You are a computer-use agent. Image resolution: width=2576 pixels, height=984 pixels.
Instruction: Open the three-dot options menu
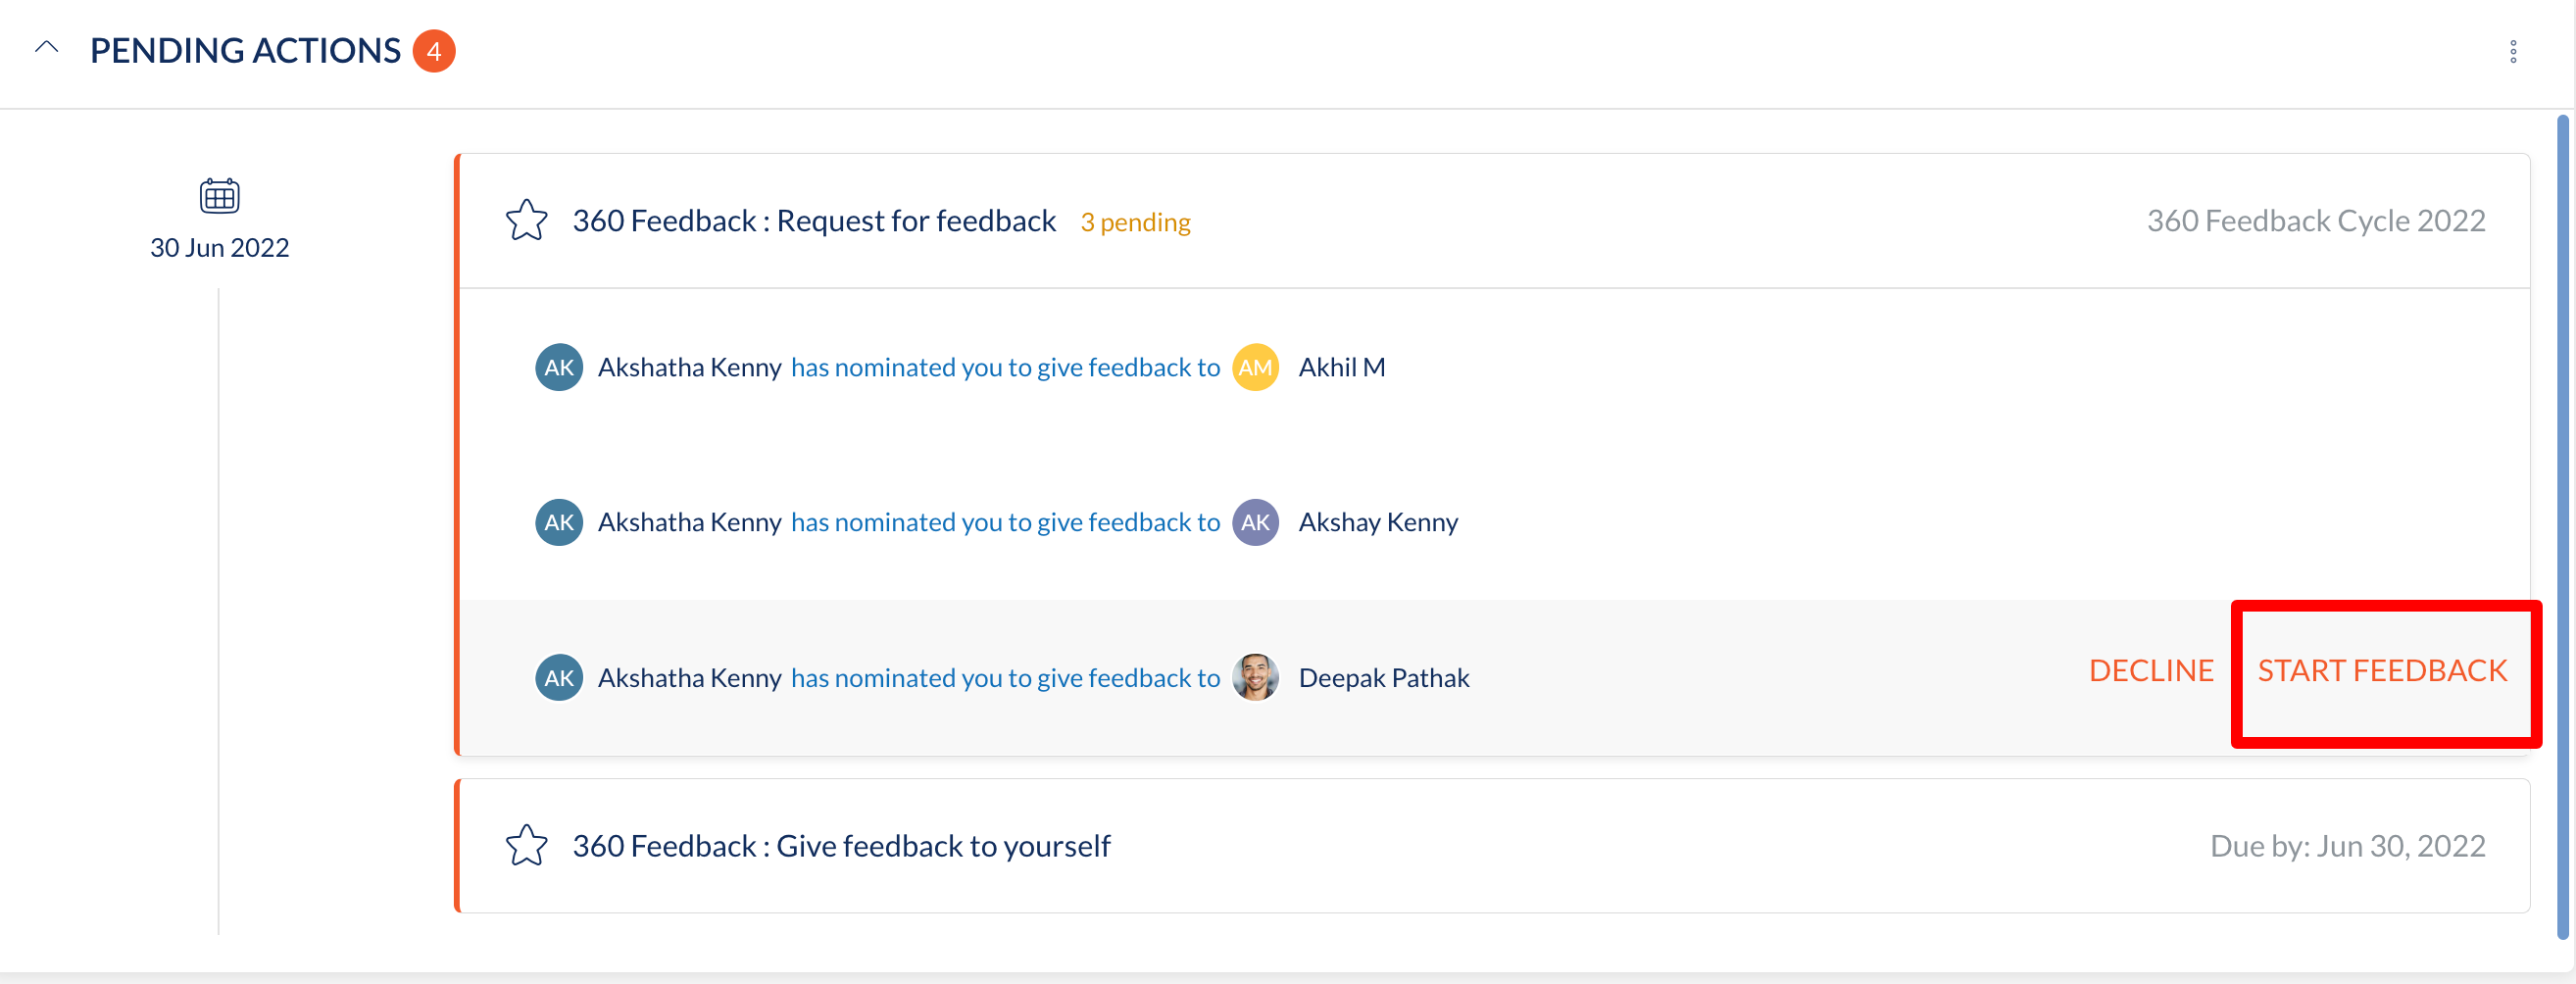click(x=2513, y=52)
